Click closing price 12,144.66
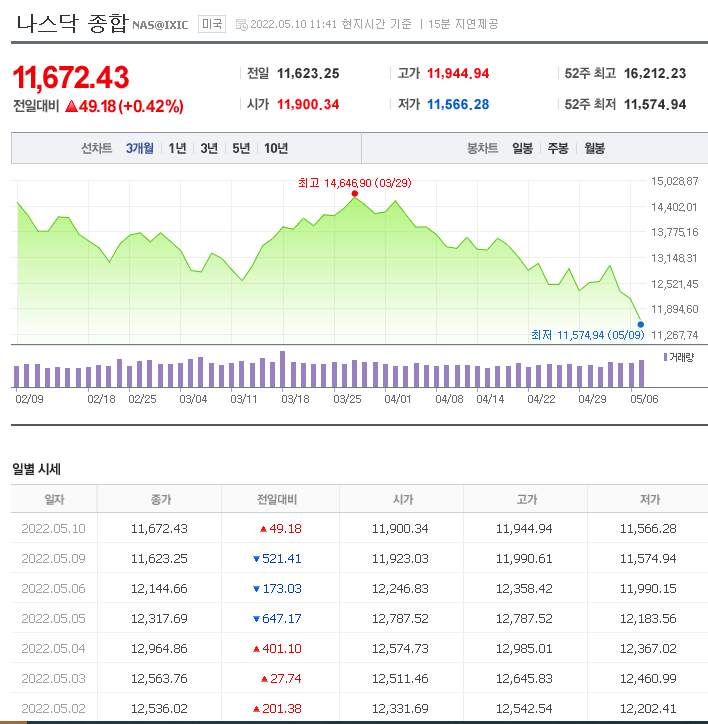Viewport: 708px width, 724px height. [159, 588]
